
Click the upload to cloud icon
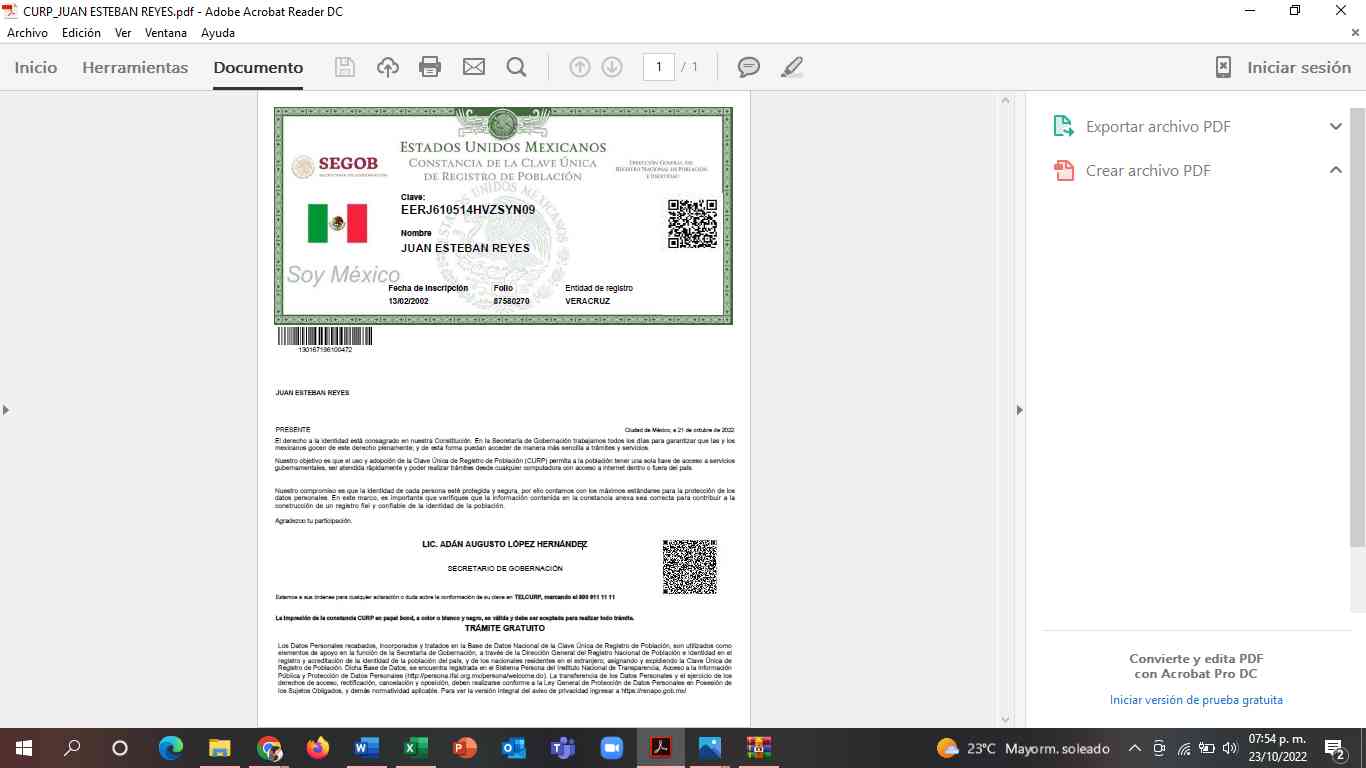coord(387,67)
